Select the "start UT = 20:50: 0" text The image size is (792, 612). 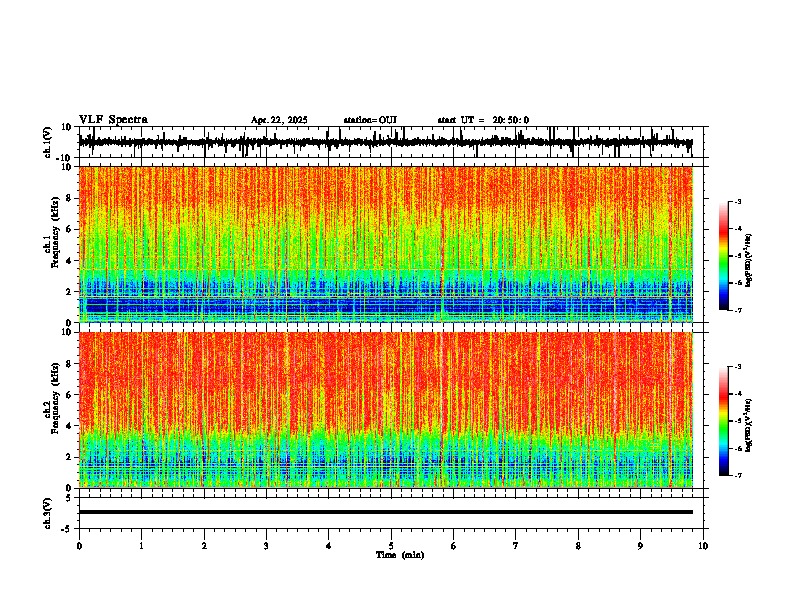pyautogui.click(x=483, y=120)
